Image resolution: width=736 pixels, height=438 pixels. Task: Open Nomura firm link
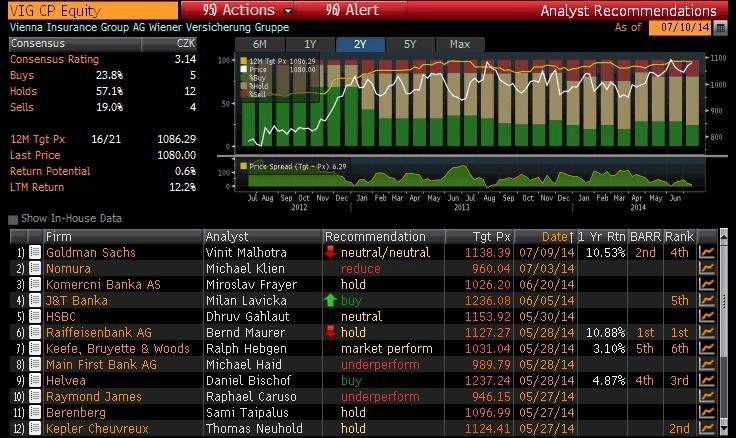coord(69,269)
